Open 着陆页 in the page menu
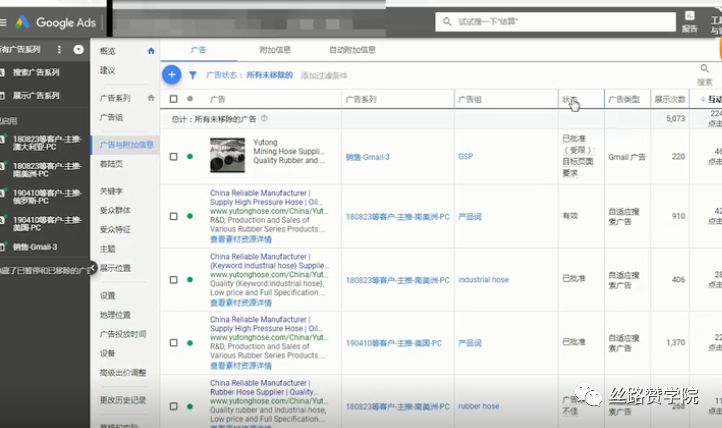This screenshot has height=428, width=722. (111, 164)
